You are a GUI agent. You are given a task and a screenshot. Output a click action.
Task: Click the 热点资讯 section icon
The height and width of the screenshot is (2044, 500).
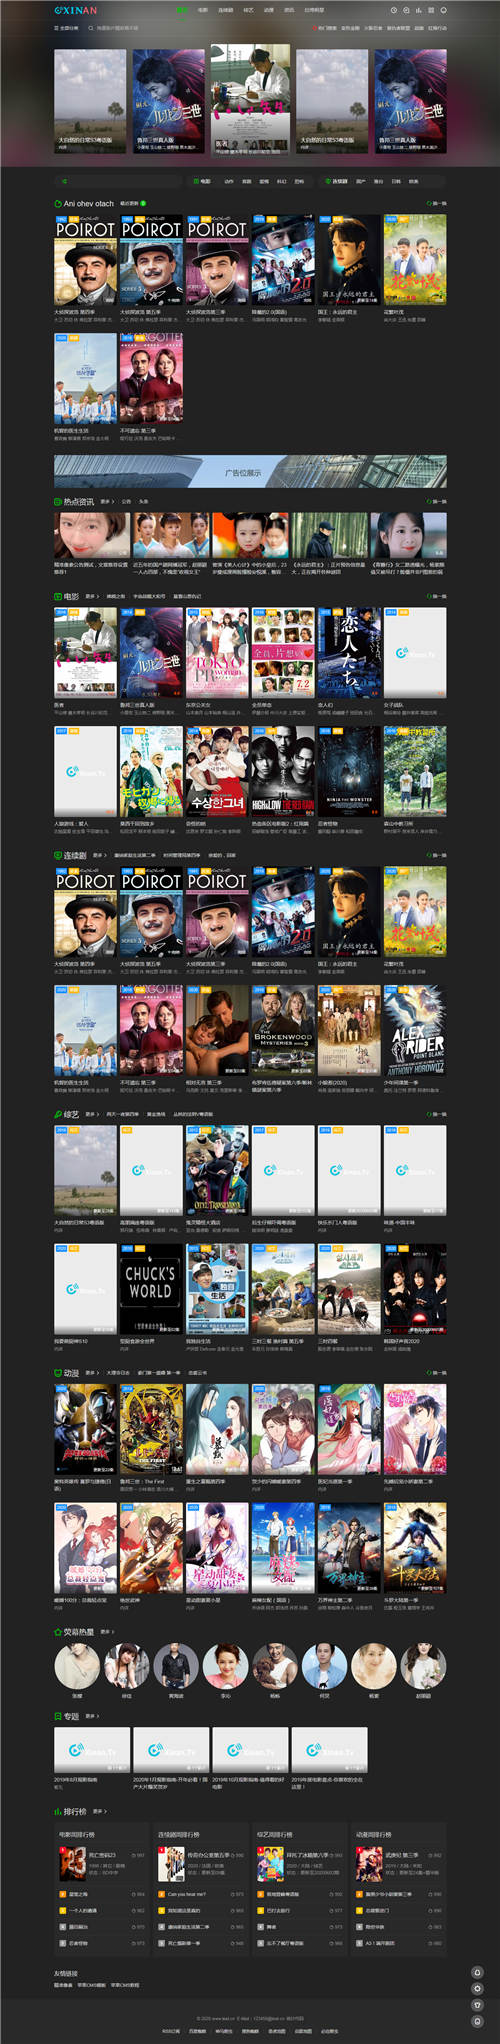57,502
